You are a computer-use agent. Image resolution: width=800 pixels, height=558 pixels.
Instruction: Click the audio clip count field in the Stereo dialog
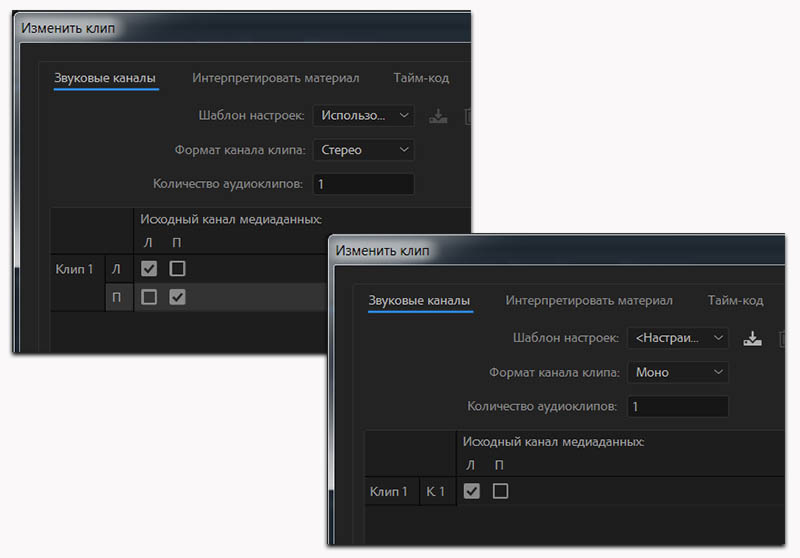[x=364, y=184]
